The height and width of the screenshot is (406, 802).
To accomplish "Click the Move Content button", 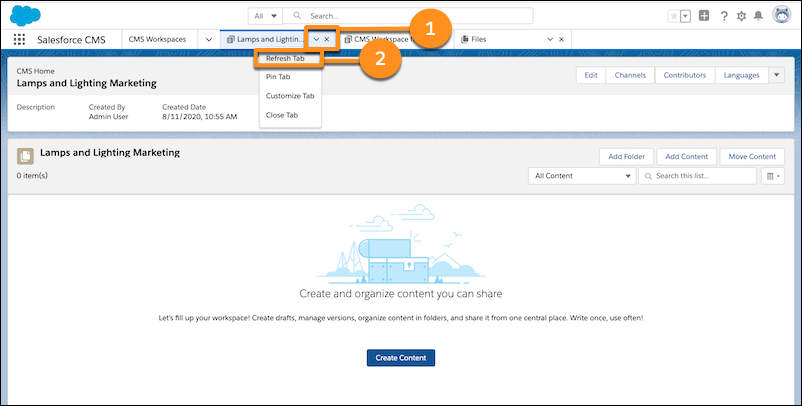I will coord(752,156).
